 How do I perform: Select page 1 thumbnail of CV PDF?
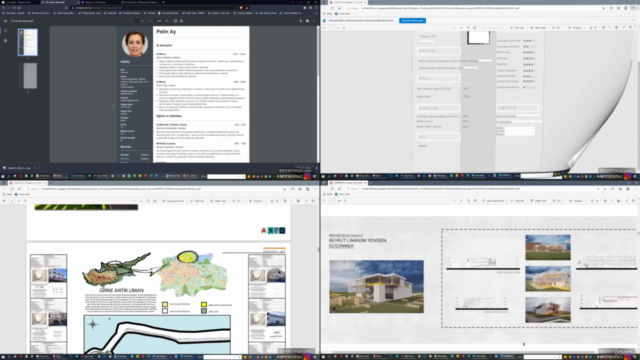pyautogui.click(x=28, y=42)
